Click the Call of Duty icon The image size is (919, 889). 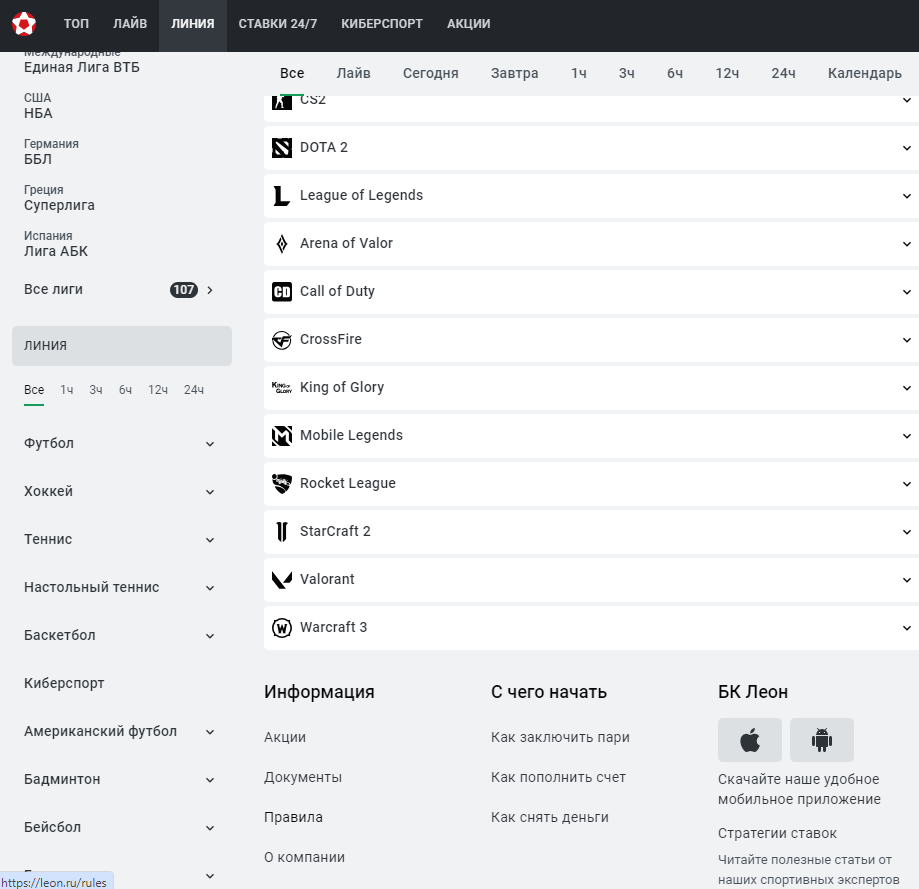[x=282, y=292]
